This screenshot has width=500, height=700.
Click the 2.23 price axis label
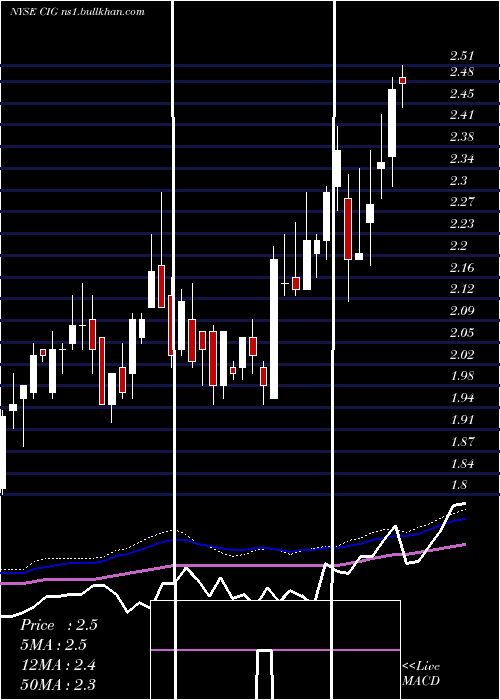[x=462, y=224]
